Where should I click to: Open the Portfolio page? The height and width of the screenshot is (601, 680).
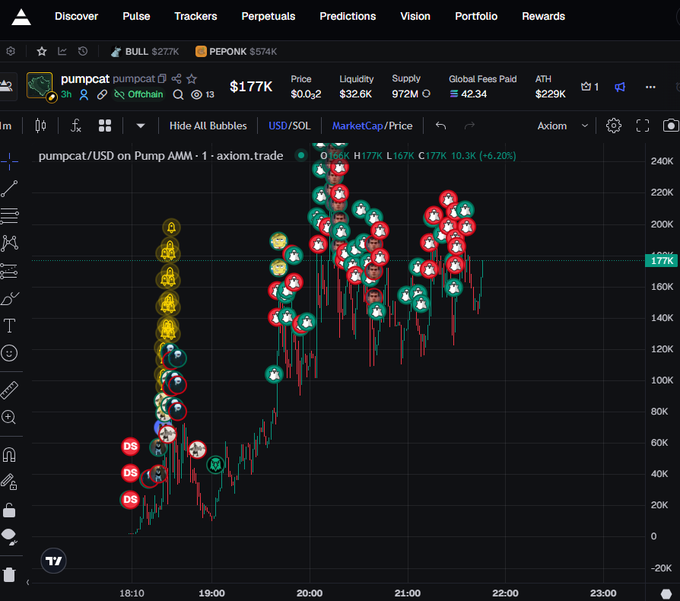476,16
